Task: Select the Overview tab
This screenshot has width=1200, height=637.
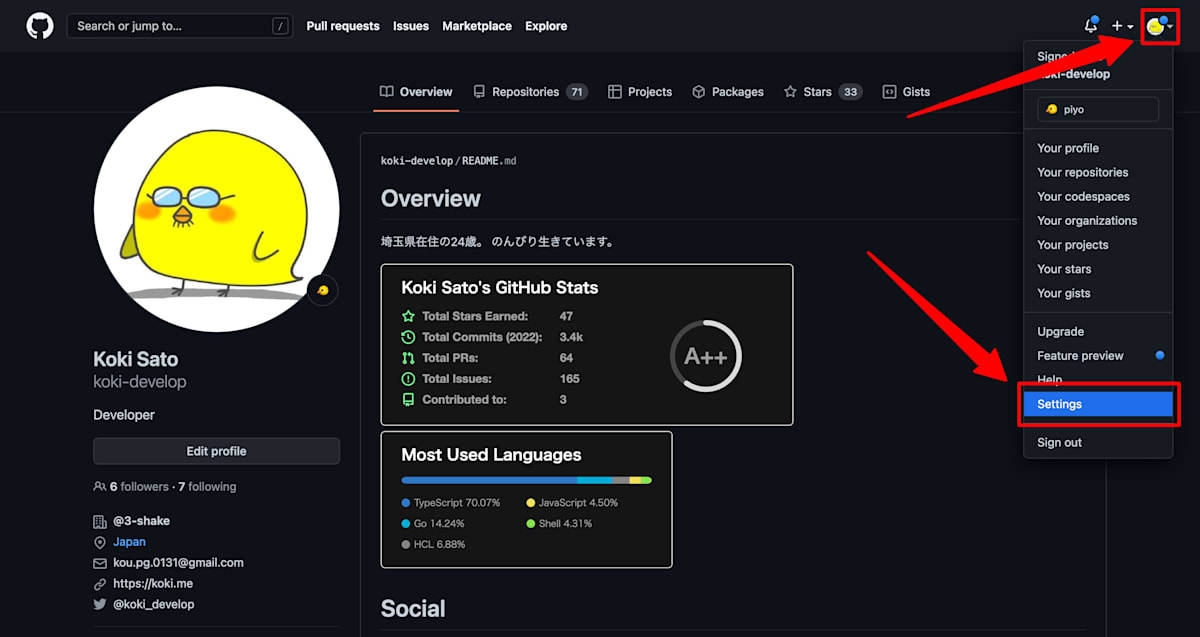Action: 416,92
